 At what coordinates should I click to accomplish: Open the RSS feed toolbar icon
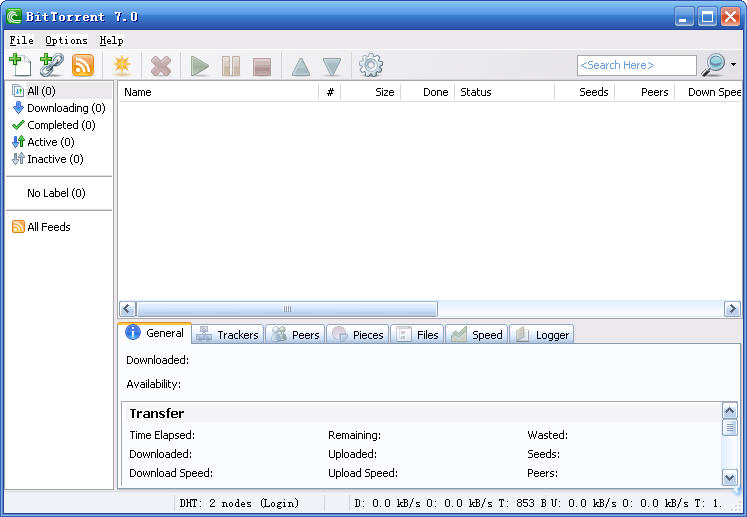coord(83,66)
